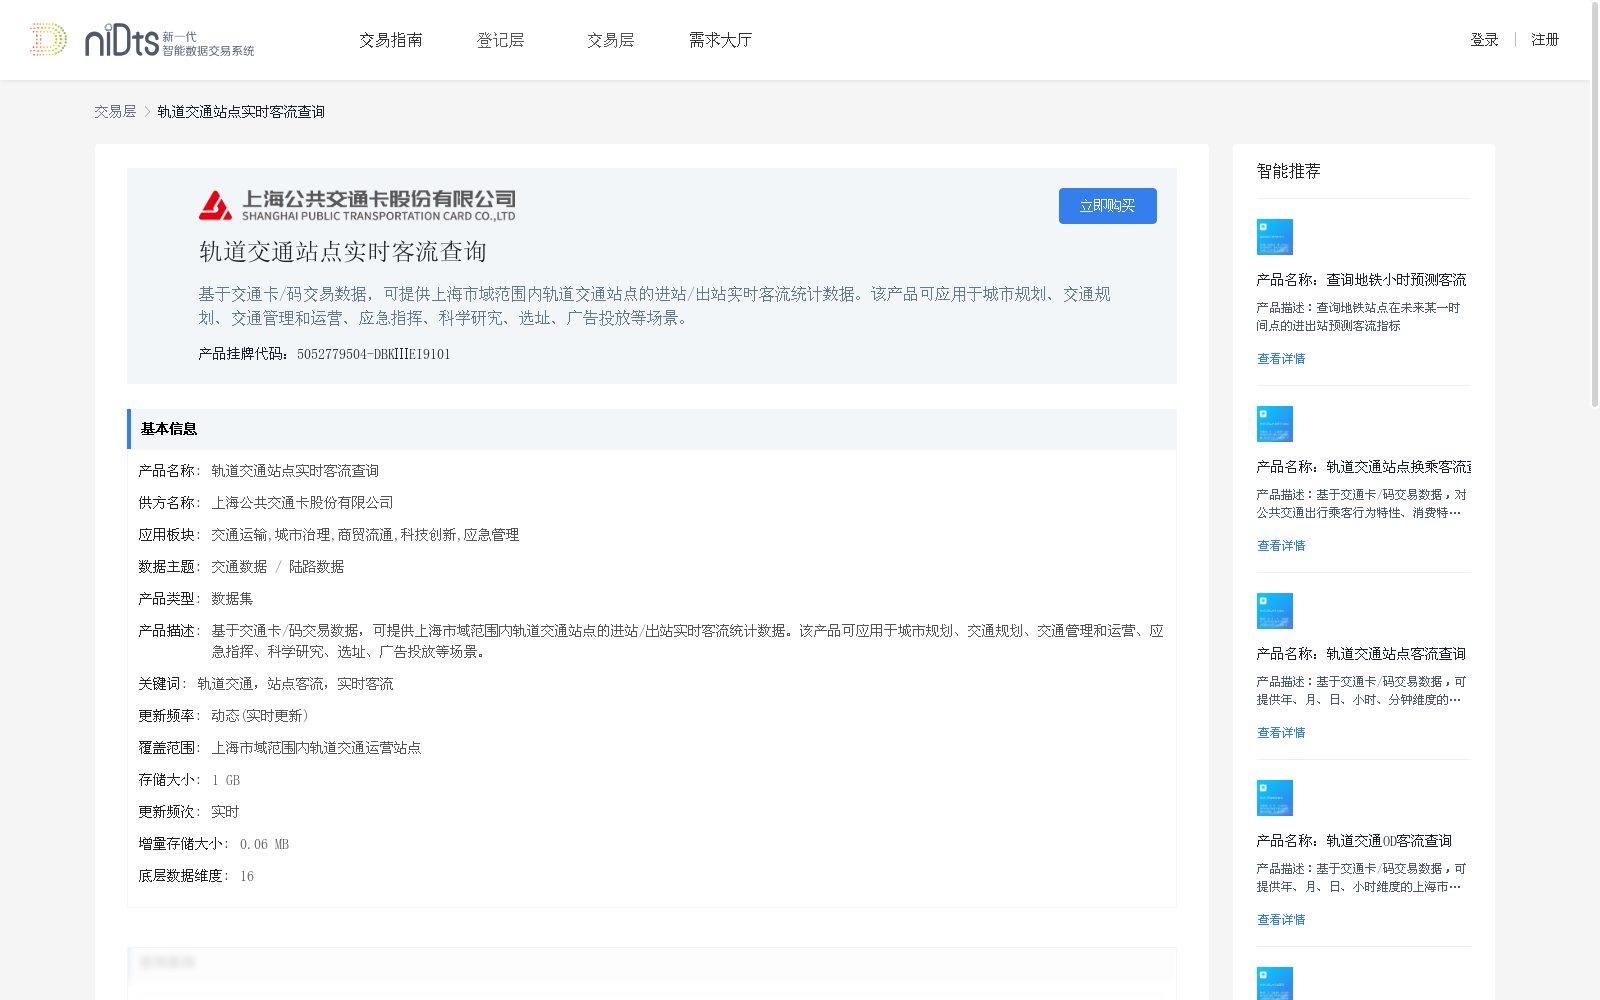Click incremental storage value 0.06 MB

[x=264, y=844]
